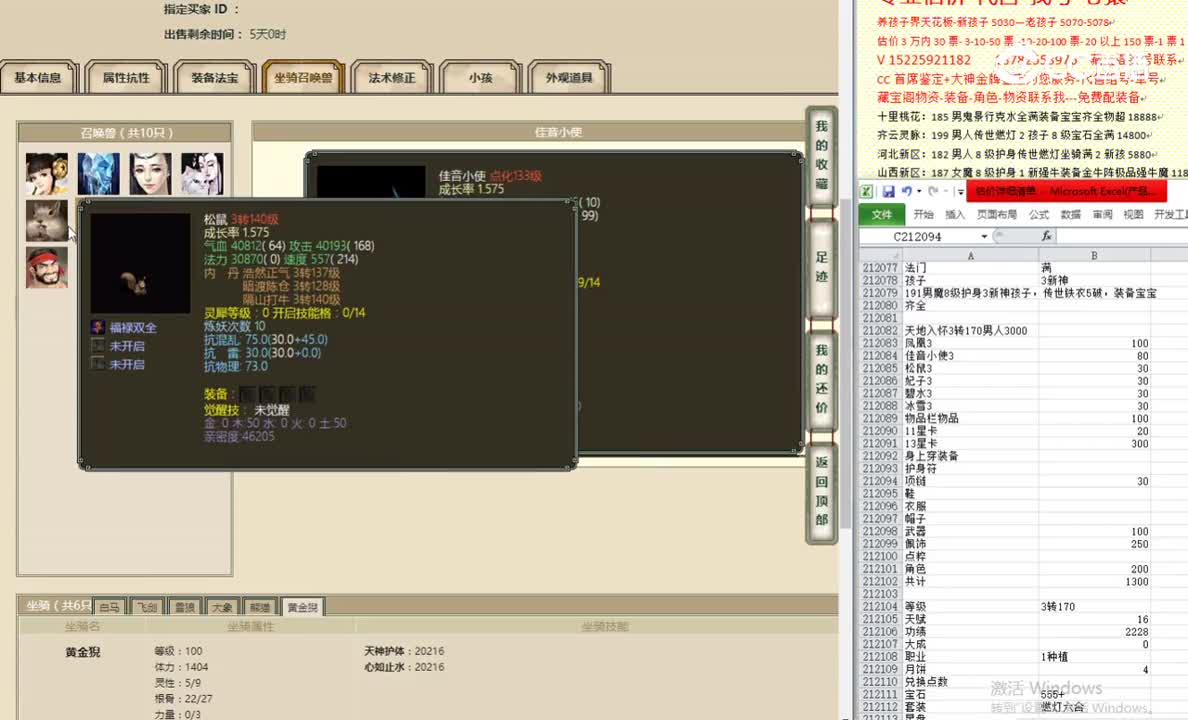The image size is (1188, 720).
Task: Click the Name Box showing C212094
Action: point(919,236)
